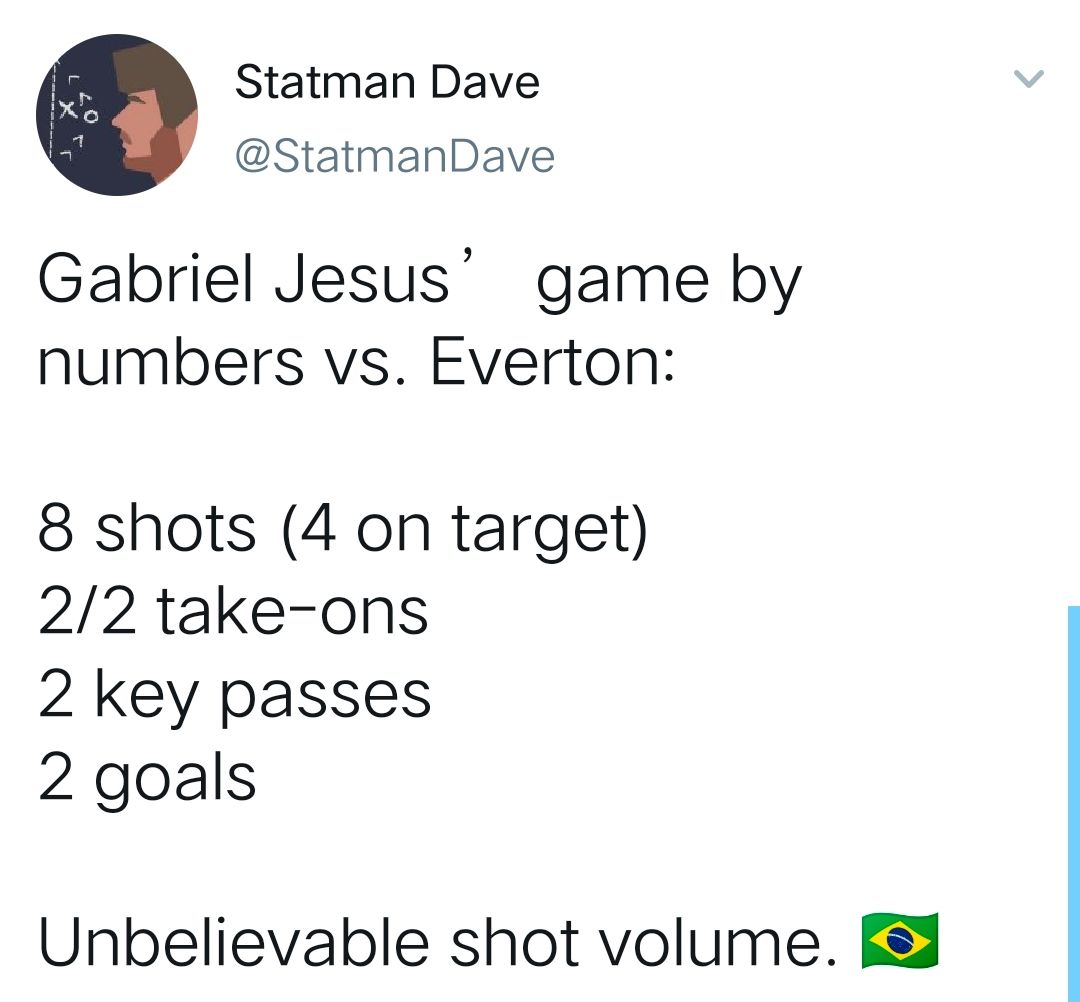
Task: Open Statman Dave's round profile avatar
Action: [117, 115]
